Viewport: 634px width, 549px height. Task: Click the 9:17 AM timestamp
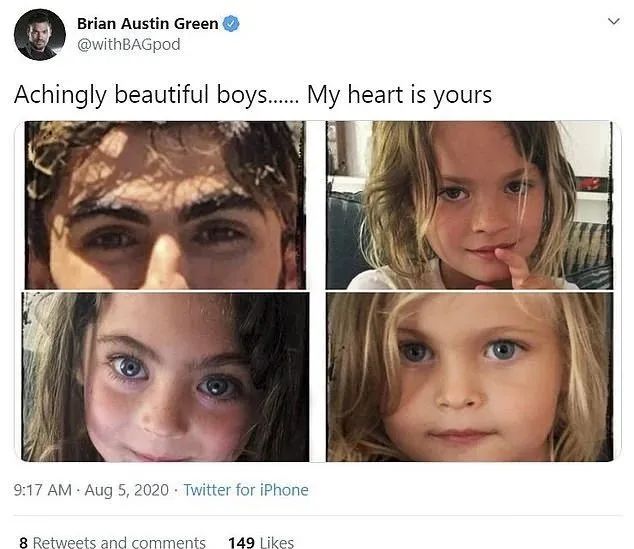click(x=42, y=490)
